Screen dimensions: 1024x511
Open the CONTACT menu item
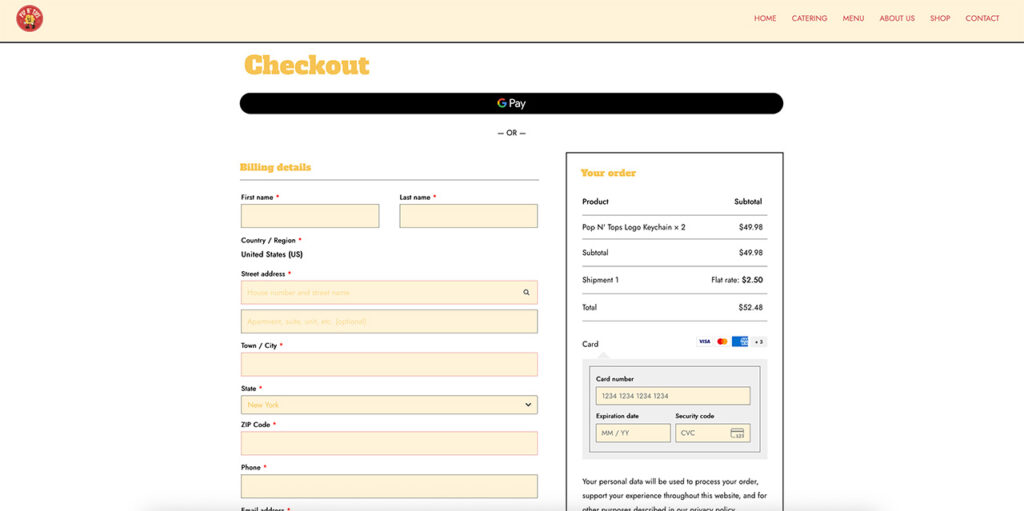click(982, 18)
